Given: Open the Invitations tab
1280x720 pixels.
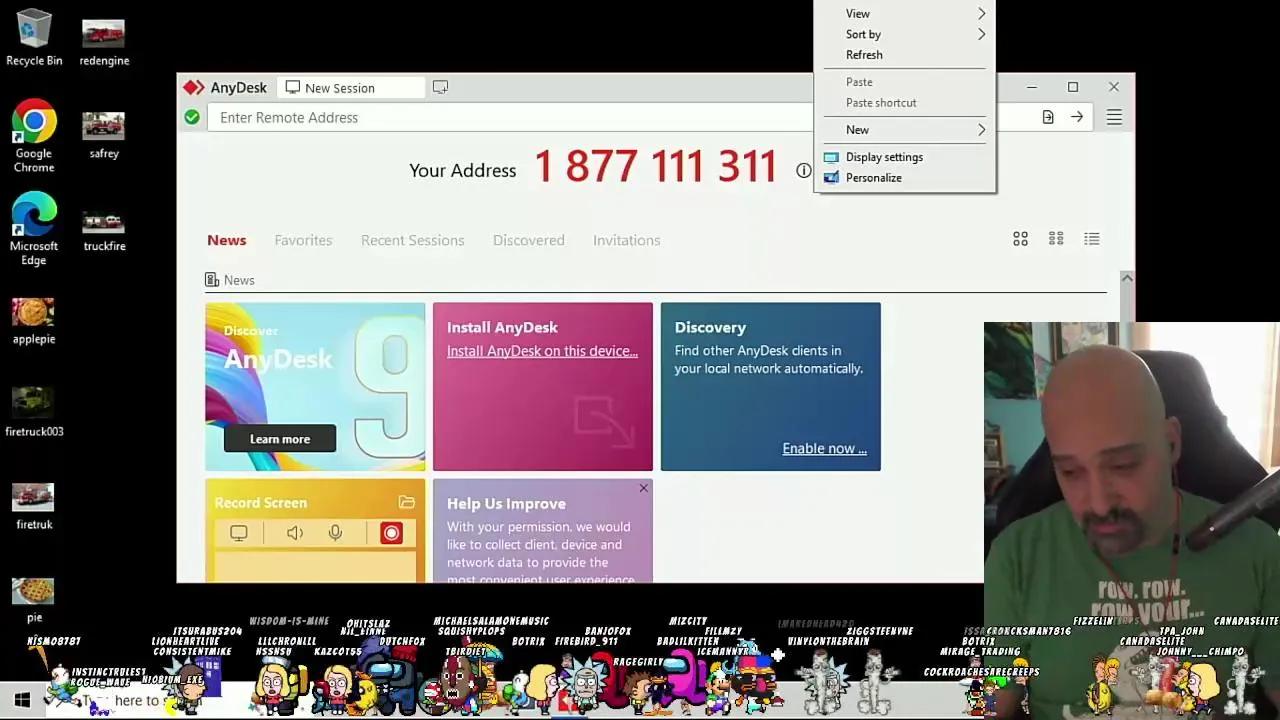Looking at the screenshot, I should coord(627,240).
